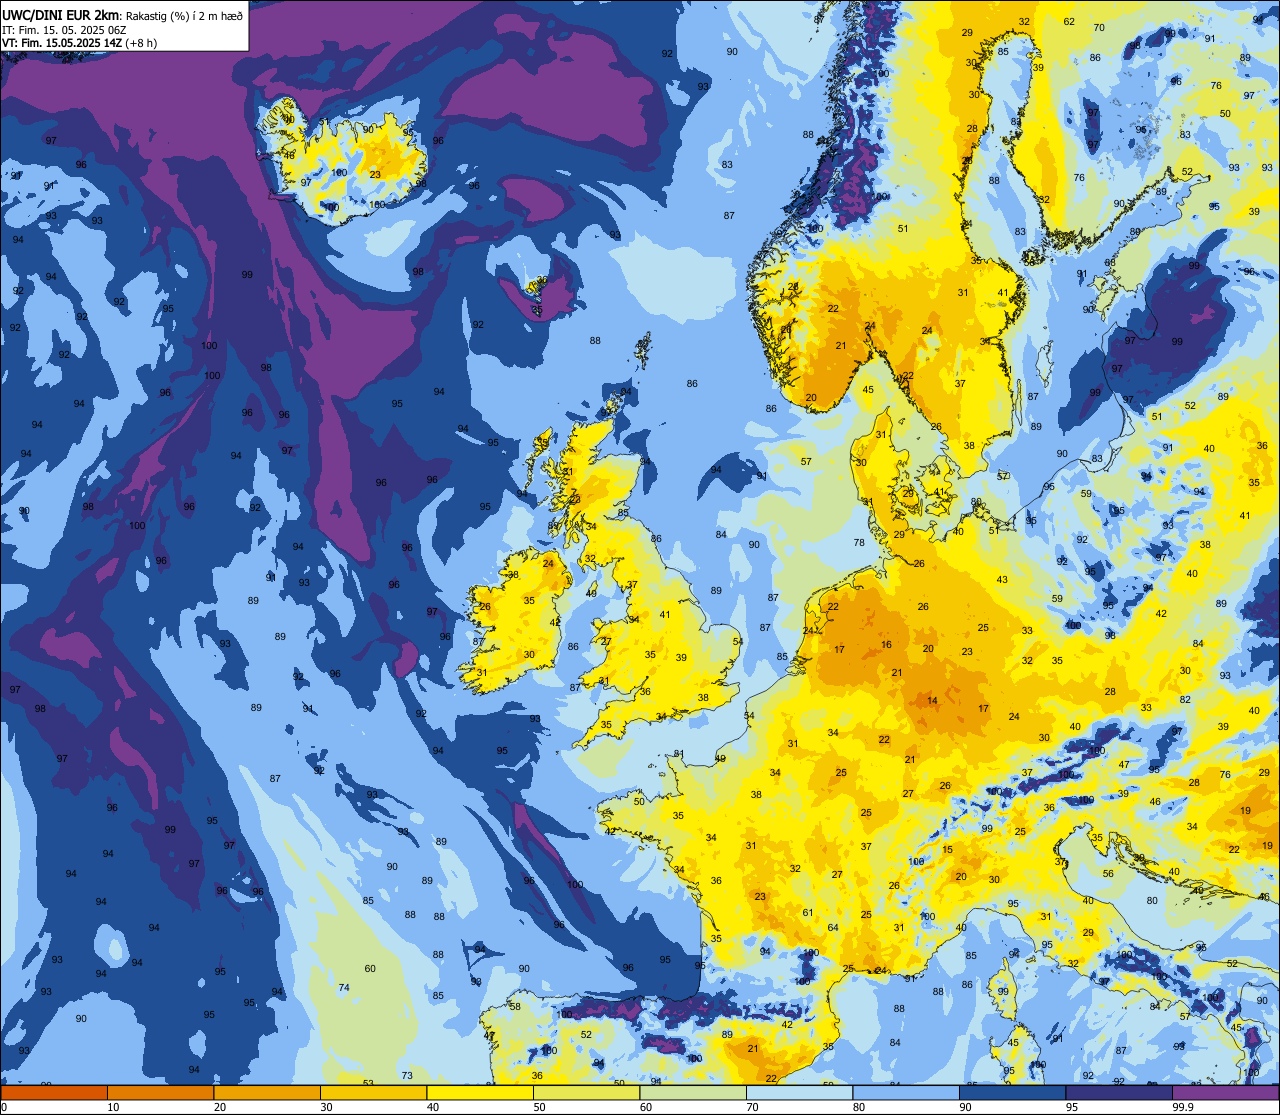The height and width of the screenshot is (1115, 1280).
Task: Click the 10–20 orange legend swatch
Action: click(160, 1092)
